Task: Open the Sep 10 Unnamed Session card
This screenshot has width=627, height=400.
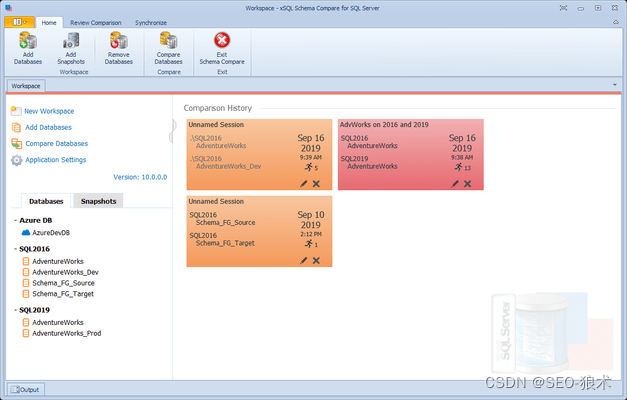Action: click(x=259, y=231)
